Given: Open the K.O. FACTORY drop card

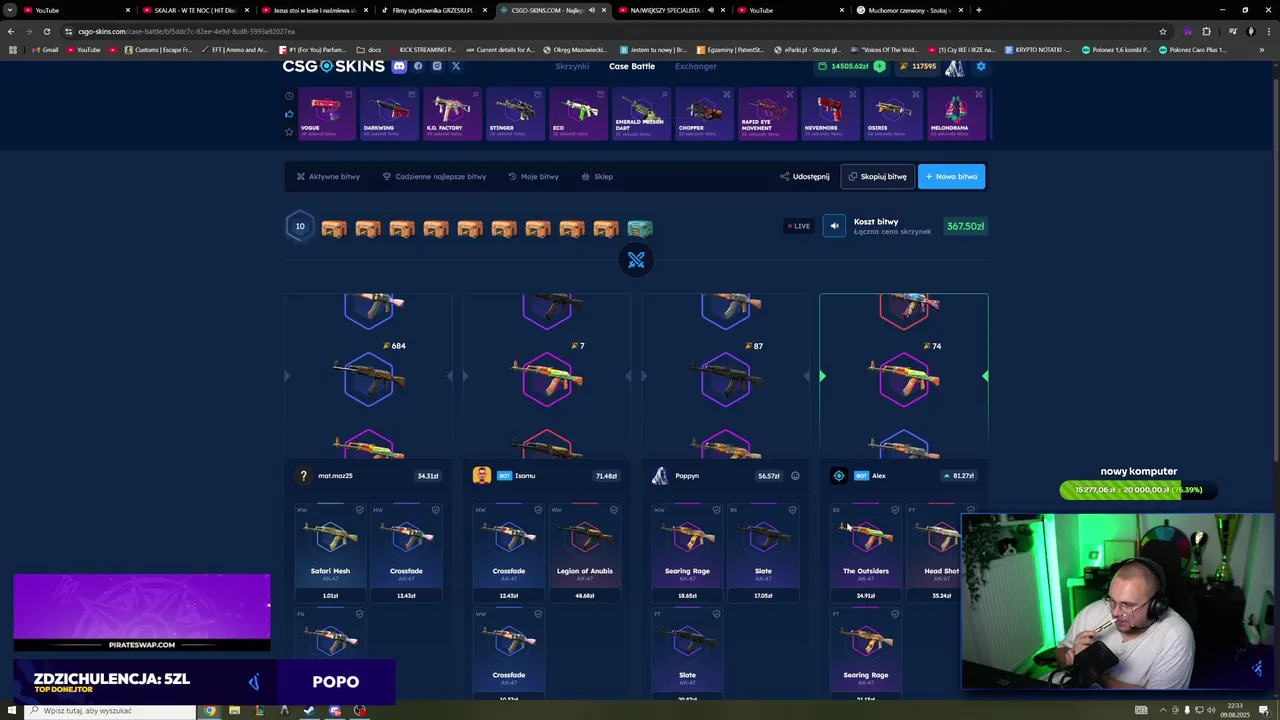Looking at the screenshot, I should [x=452, y=114].
